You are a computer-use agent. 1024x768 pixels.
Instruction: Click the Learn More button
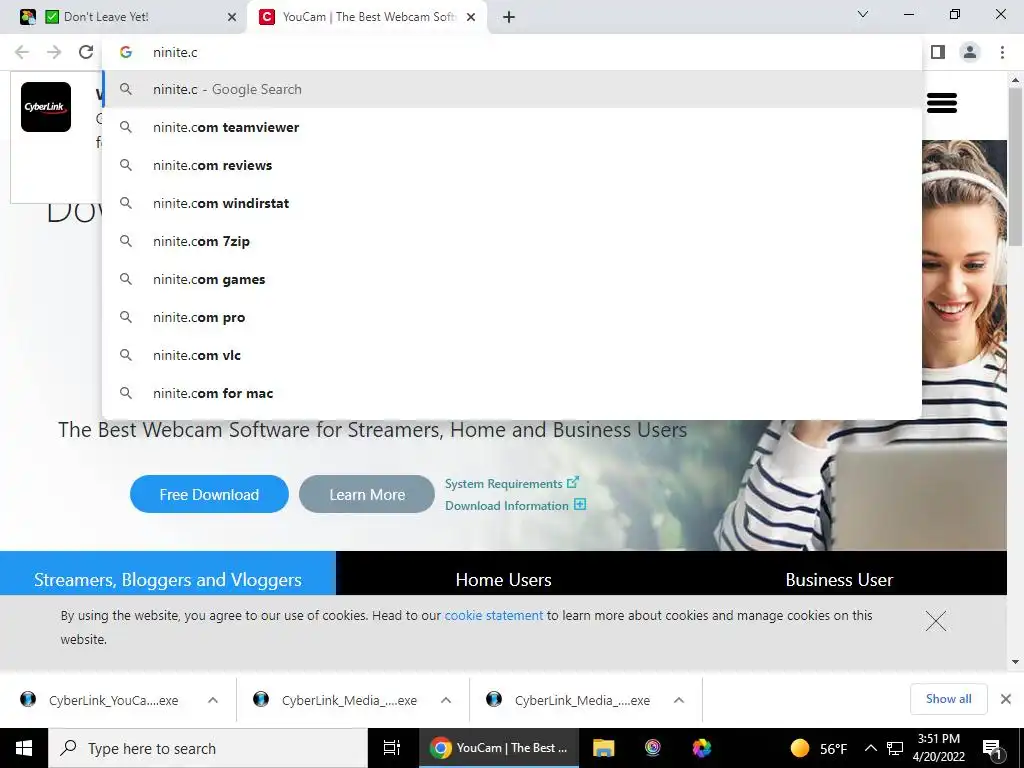367,494
